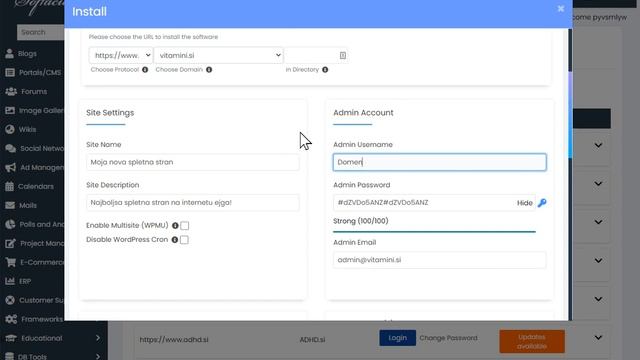
Task: Click the Site Name field
Action: click(193, 162)
